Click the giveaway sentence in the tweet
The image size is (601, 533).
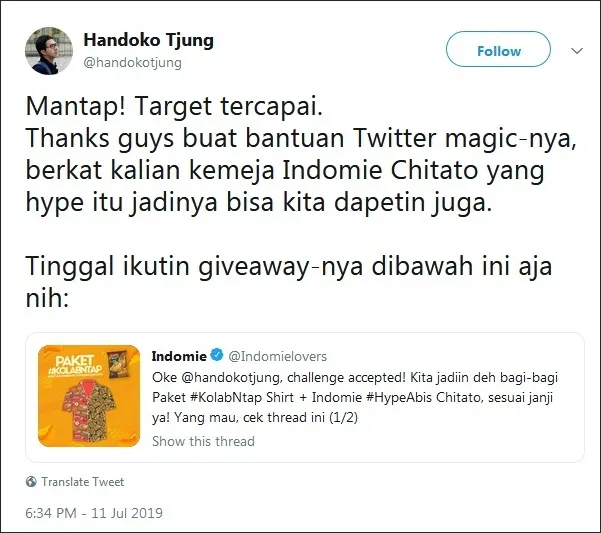tap(288, 282)
